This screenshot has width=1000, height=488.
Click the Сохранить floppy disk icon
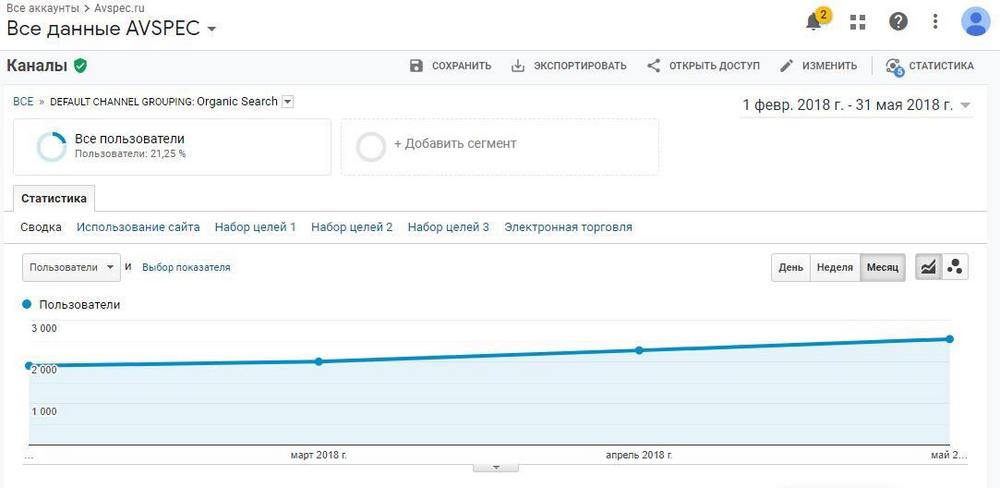(x=416, y=66)
